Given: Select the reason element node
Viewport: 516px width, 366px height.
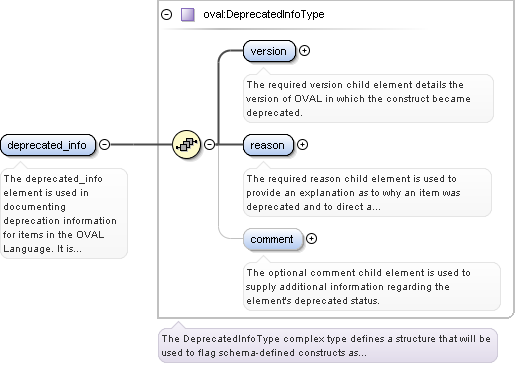Looking at the screenshot, I should point(269,145).
